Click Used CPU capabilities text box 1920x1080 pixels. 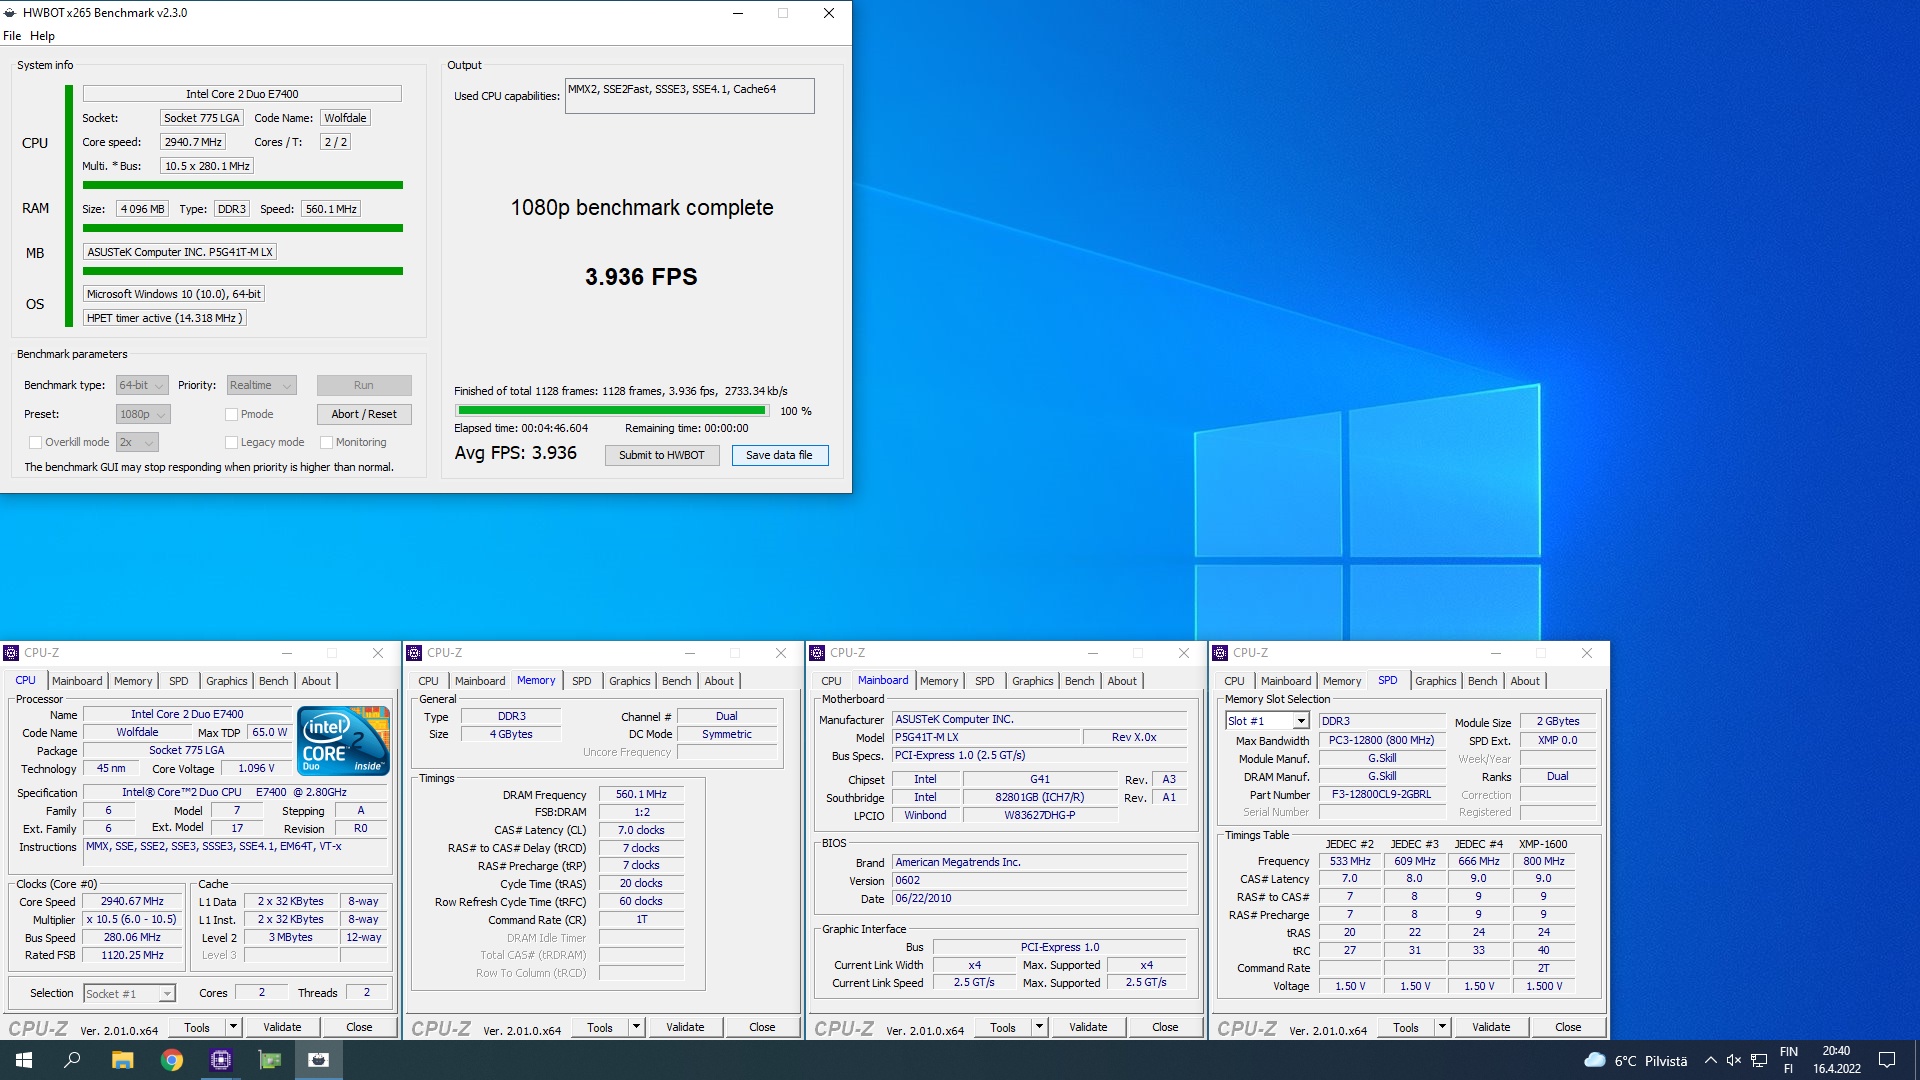(689, 96)
